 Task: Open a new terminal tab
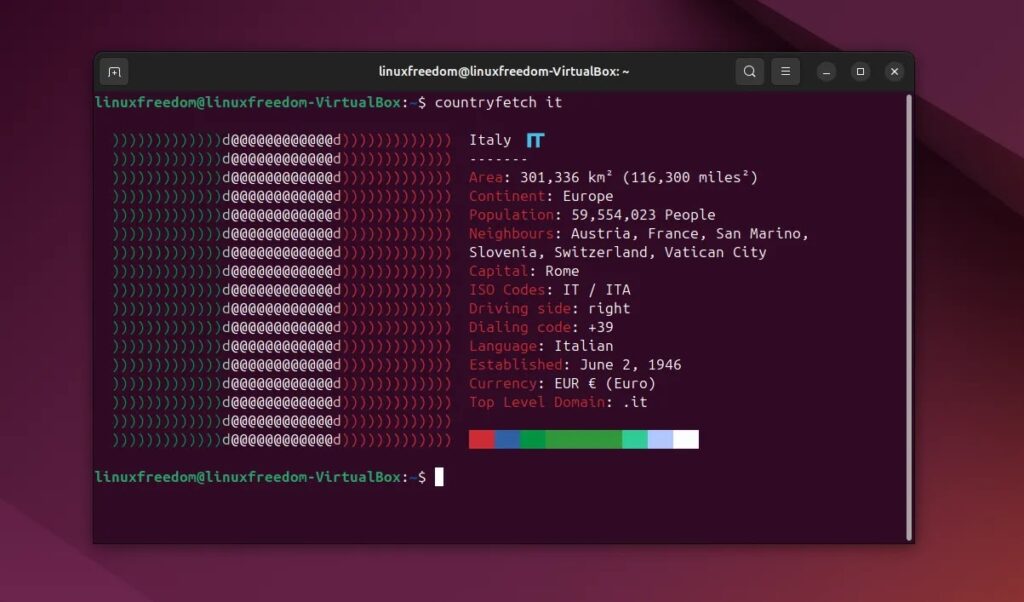[114, 72]
